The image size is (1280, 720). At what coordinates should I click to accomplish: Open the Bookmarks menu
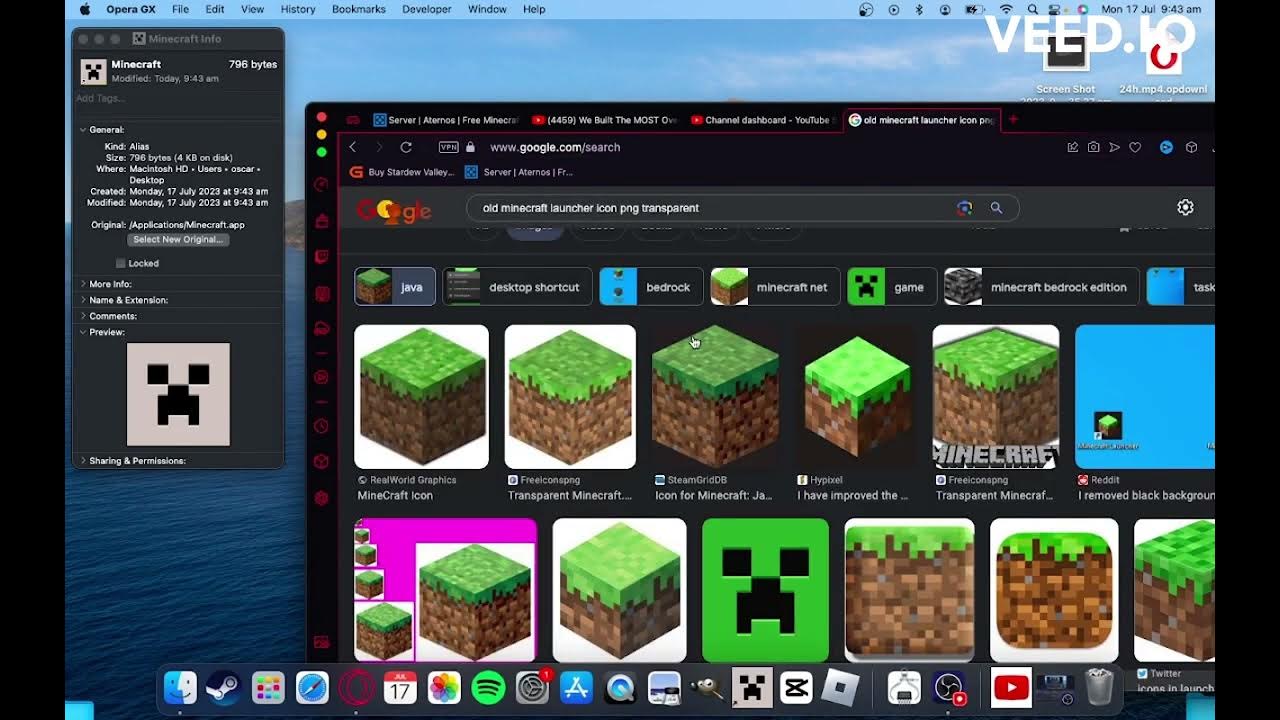[x=358, y=9]
